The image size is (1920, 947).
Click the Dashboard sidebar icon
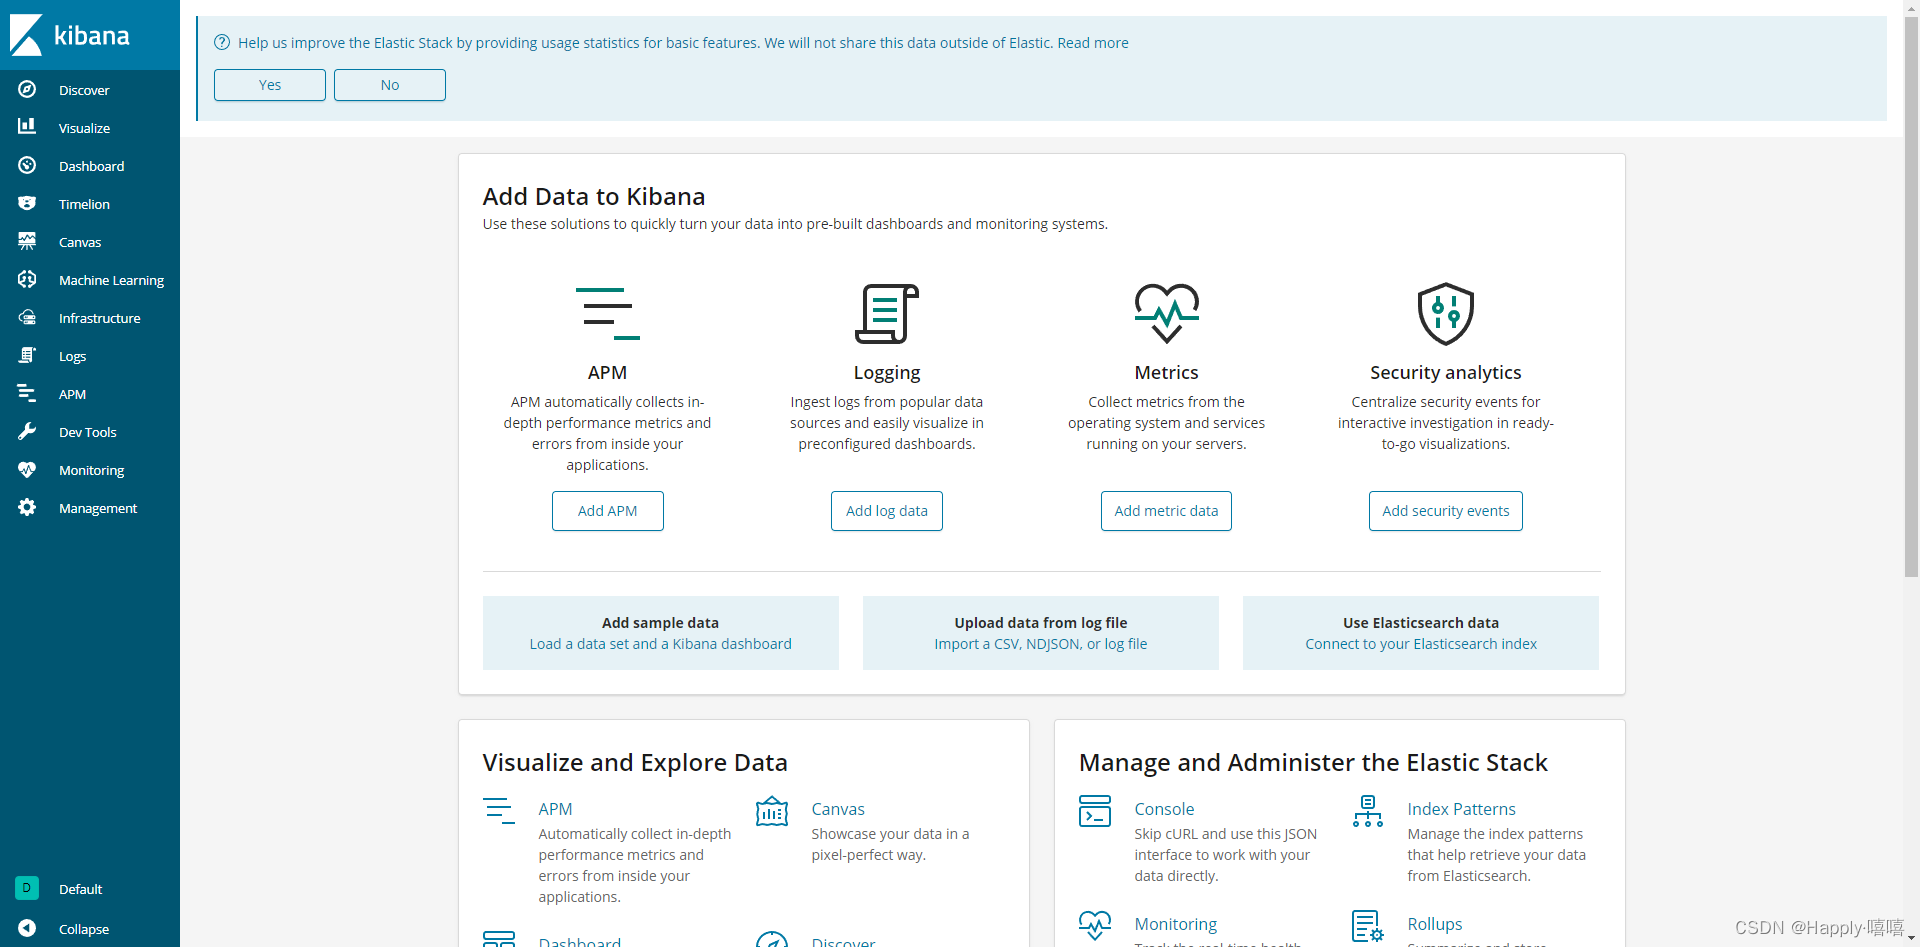pos(27,165)
